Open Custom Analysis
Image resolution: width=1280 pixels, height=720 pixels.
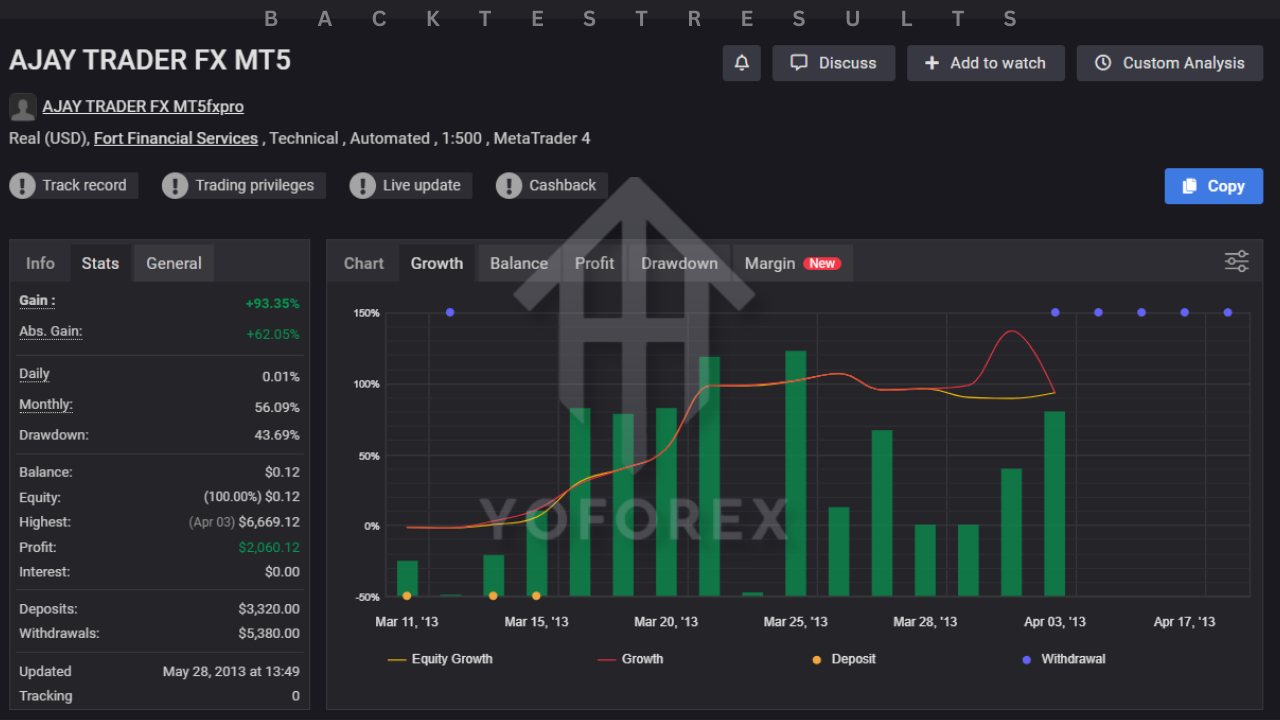[1169, 63]
